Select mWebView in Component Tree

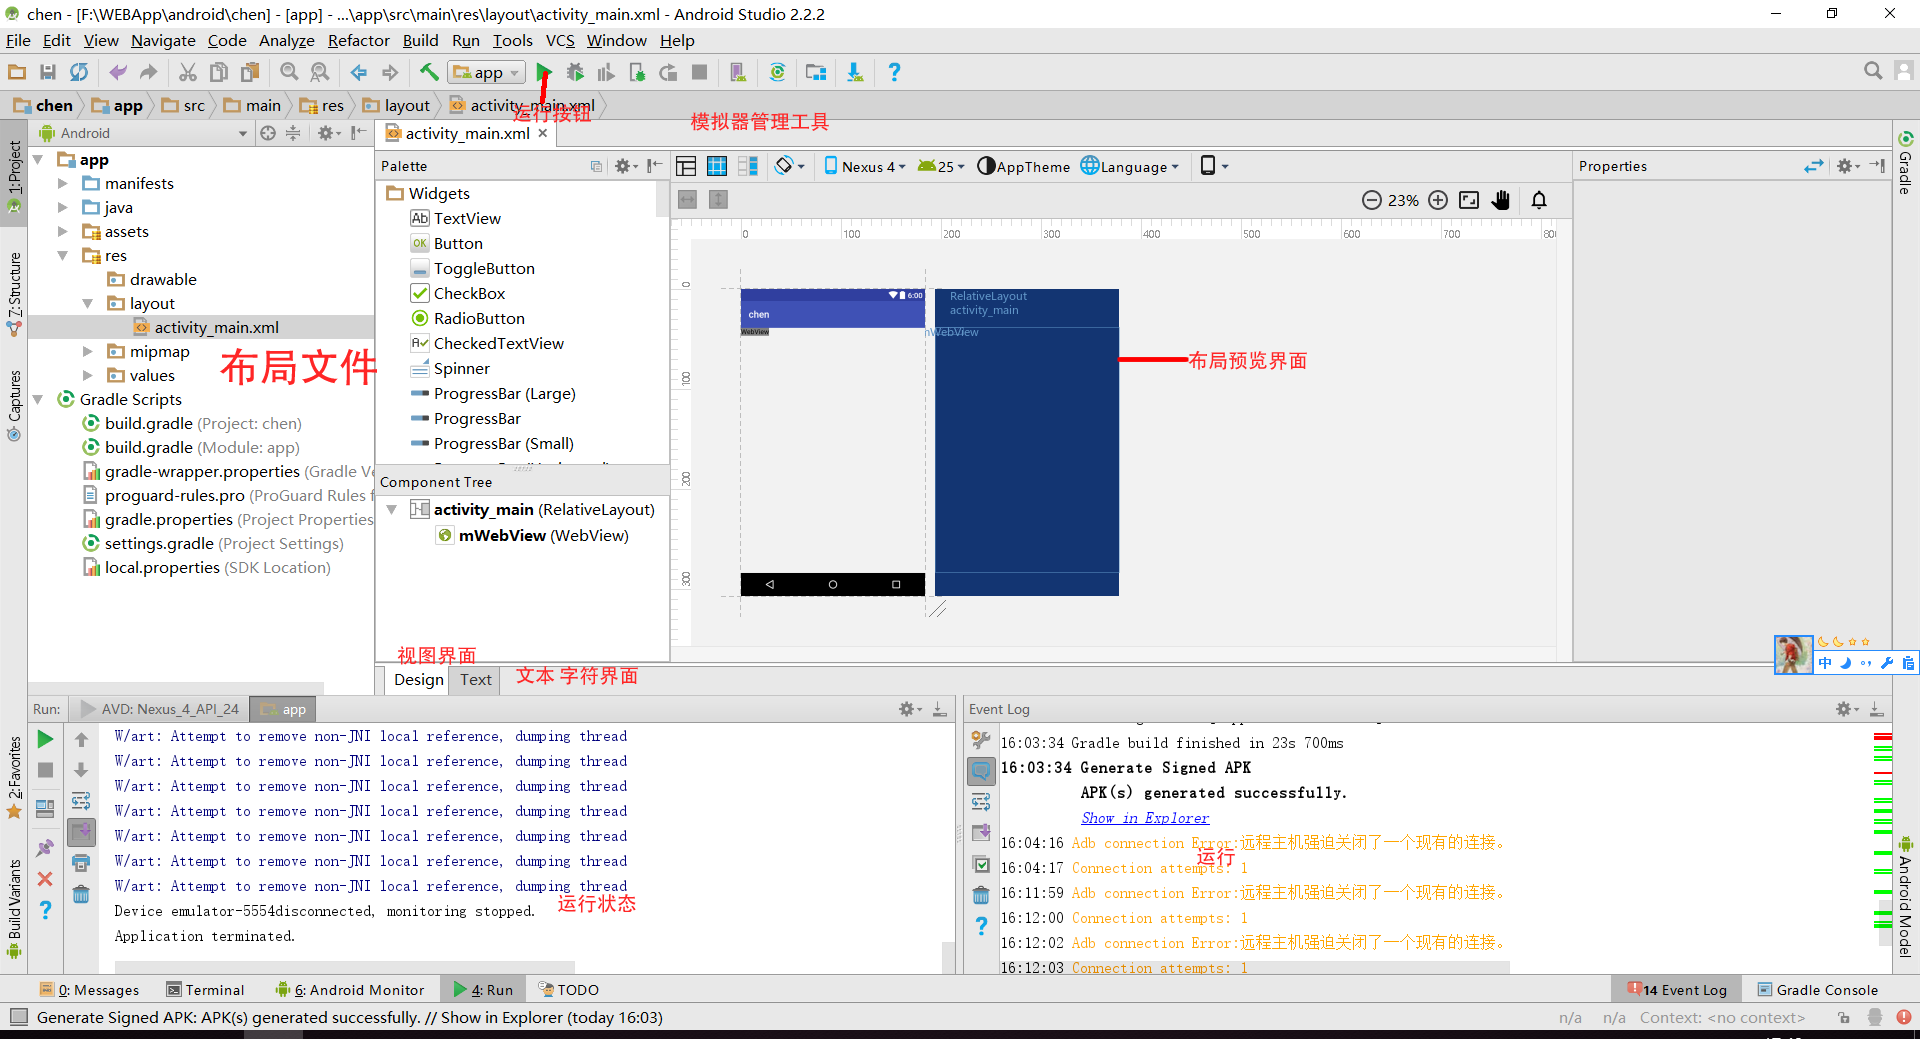click(x=543, y=535)
